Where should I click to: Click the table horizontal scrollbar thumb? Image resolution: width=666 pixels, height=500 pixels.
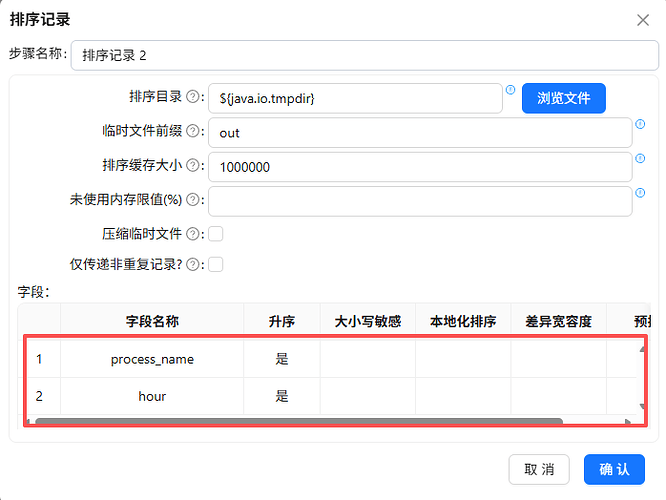pos(299,421)
